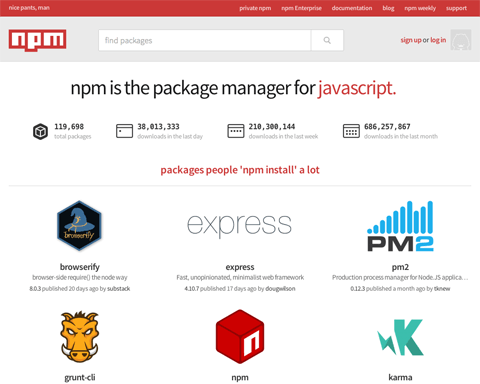Open the npm weekly link

pos(420,8)
